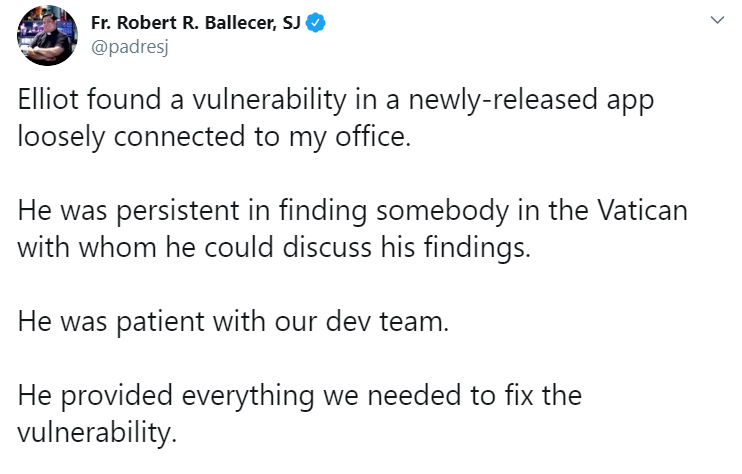Select the line "He was patient with our dev team."

coord(233,321)
